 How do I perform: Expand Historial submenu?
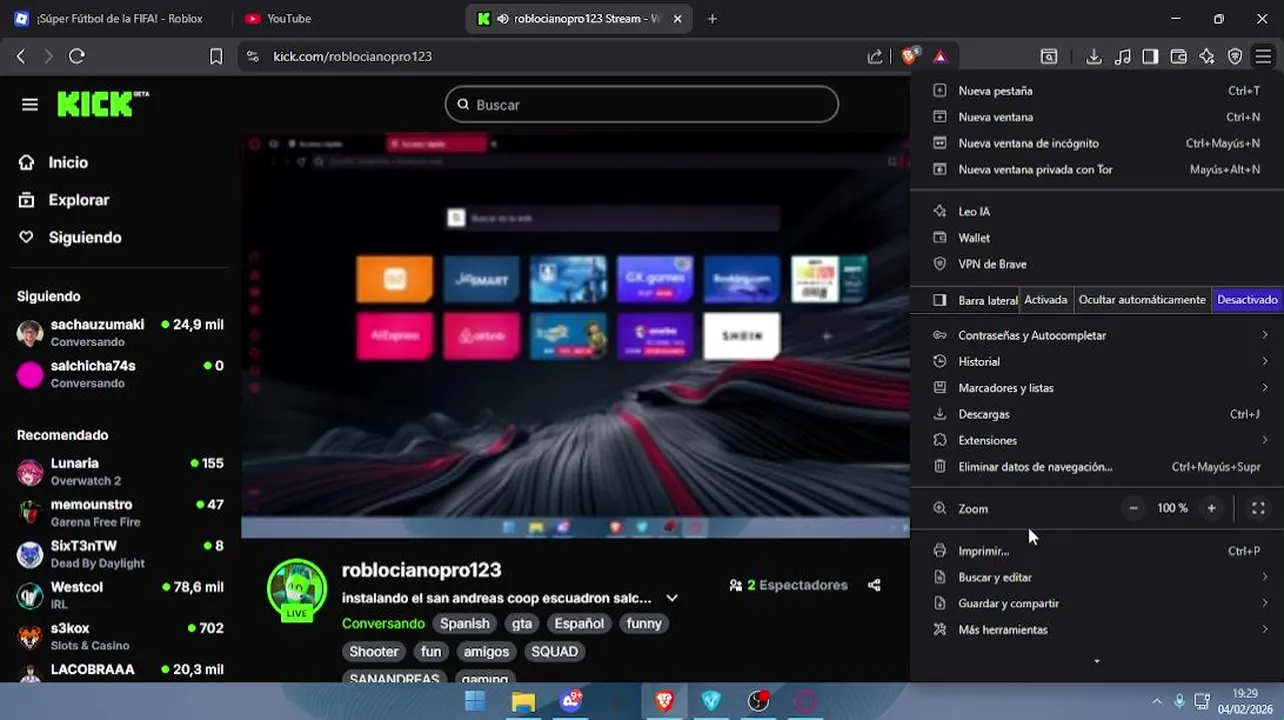1097,361
